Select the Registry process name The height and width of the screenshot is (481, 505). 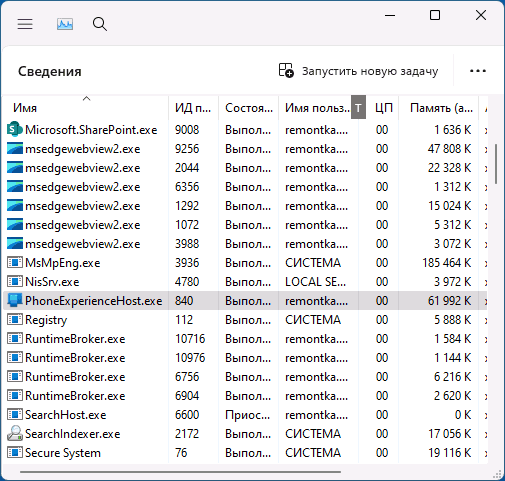[46, 320]
